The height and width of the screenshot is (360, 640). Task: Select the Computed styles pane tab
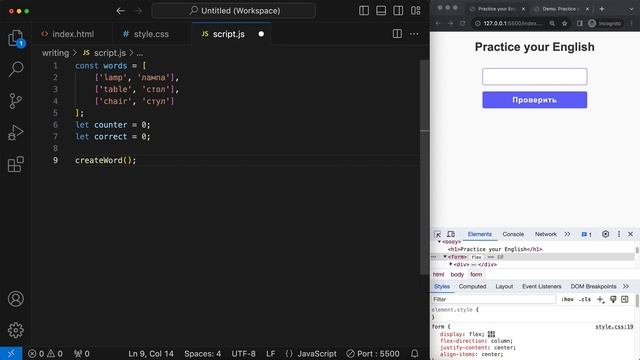pyautogui.click(x=472, y=287)
